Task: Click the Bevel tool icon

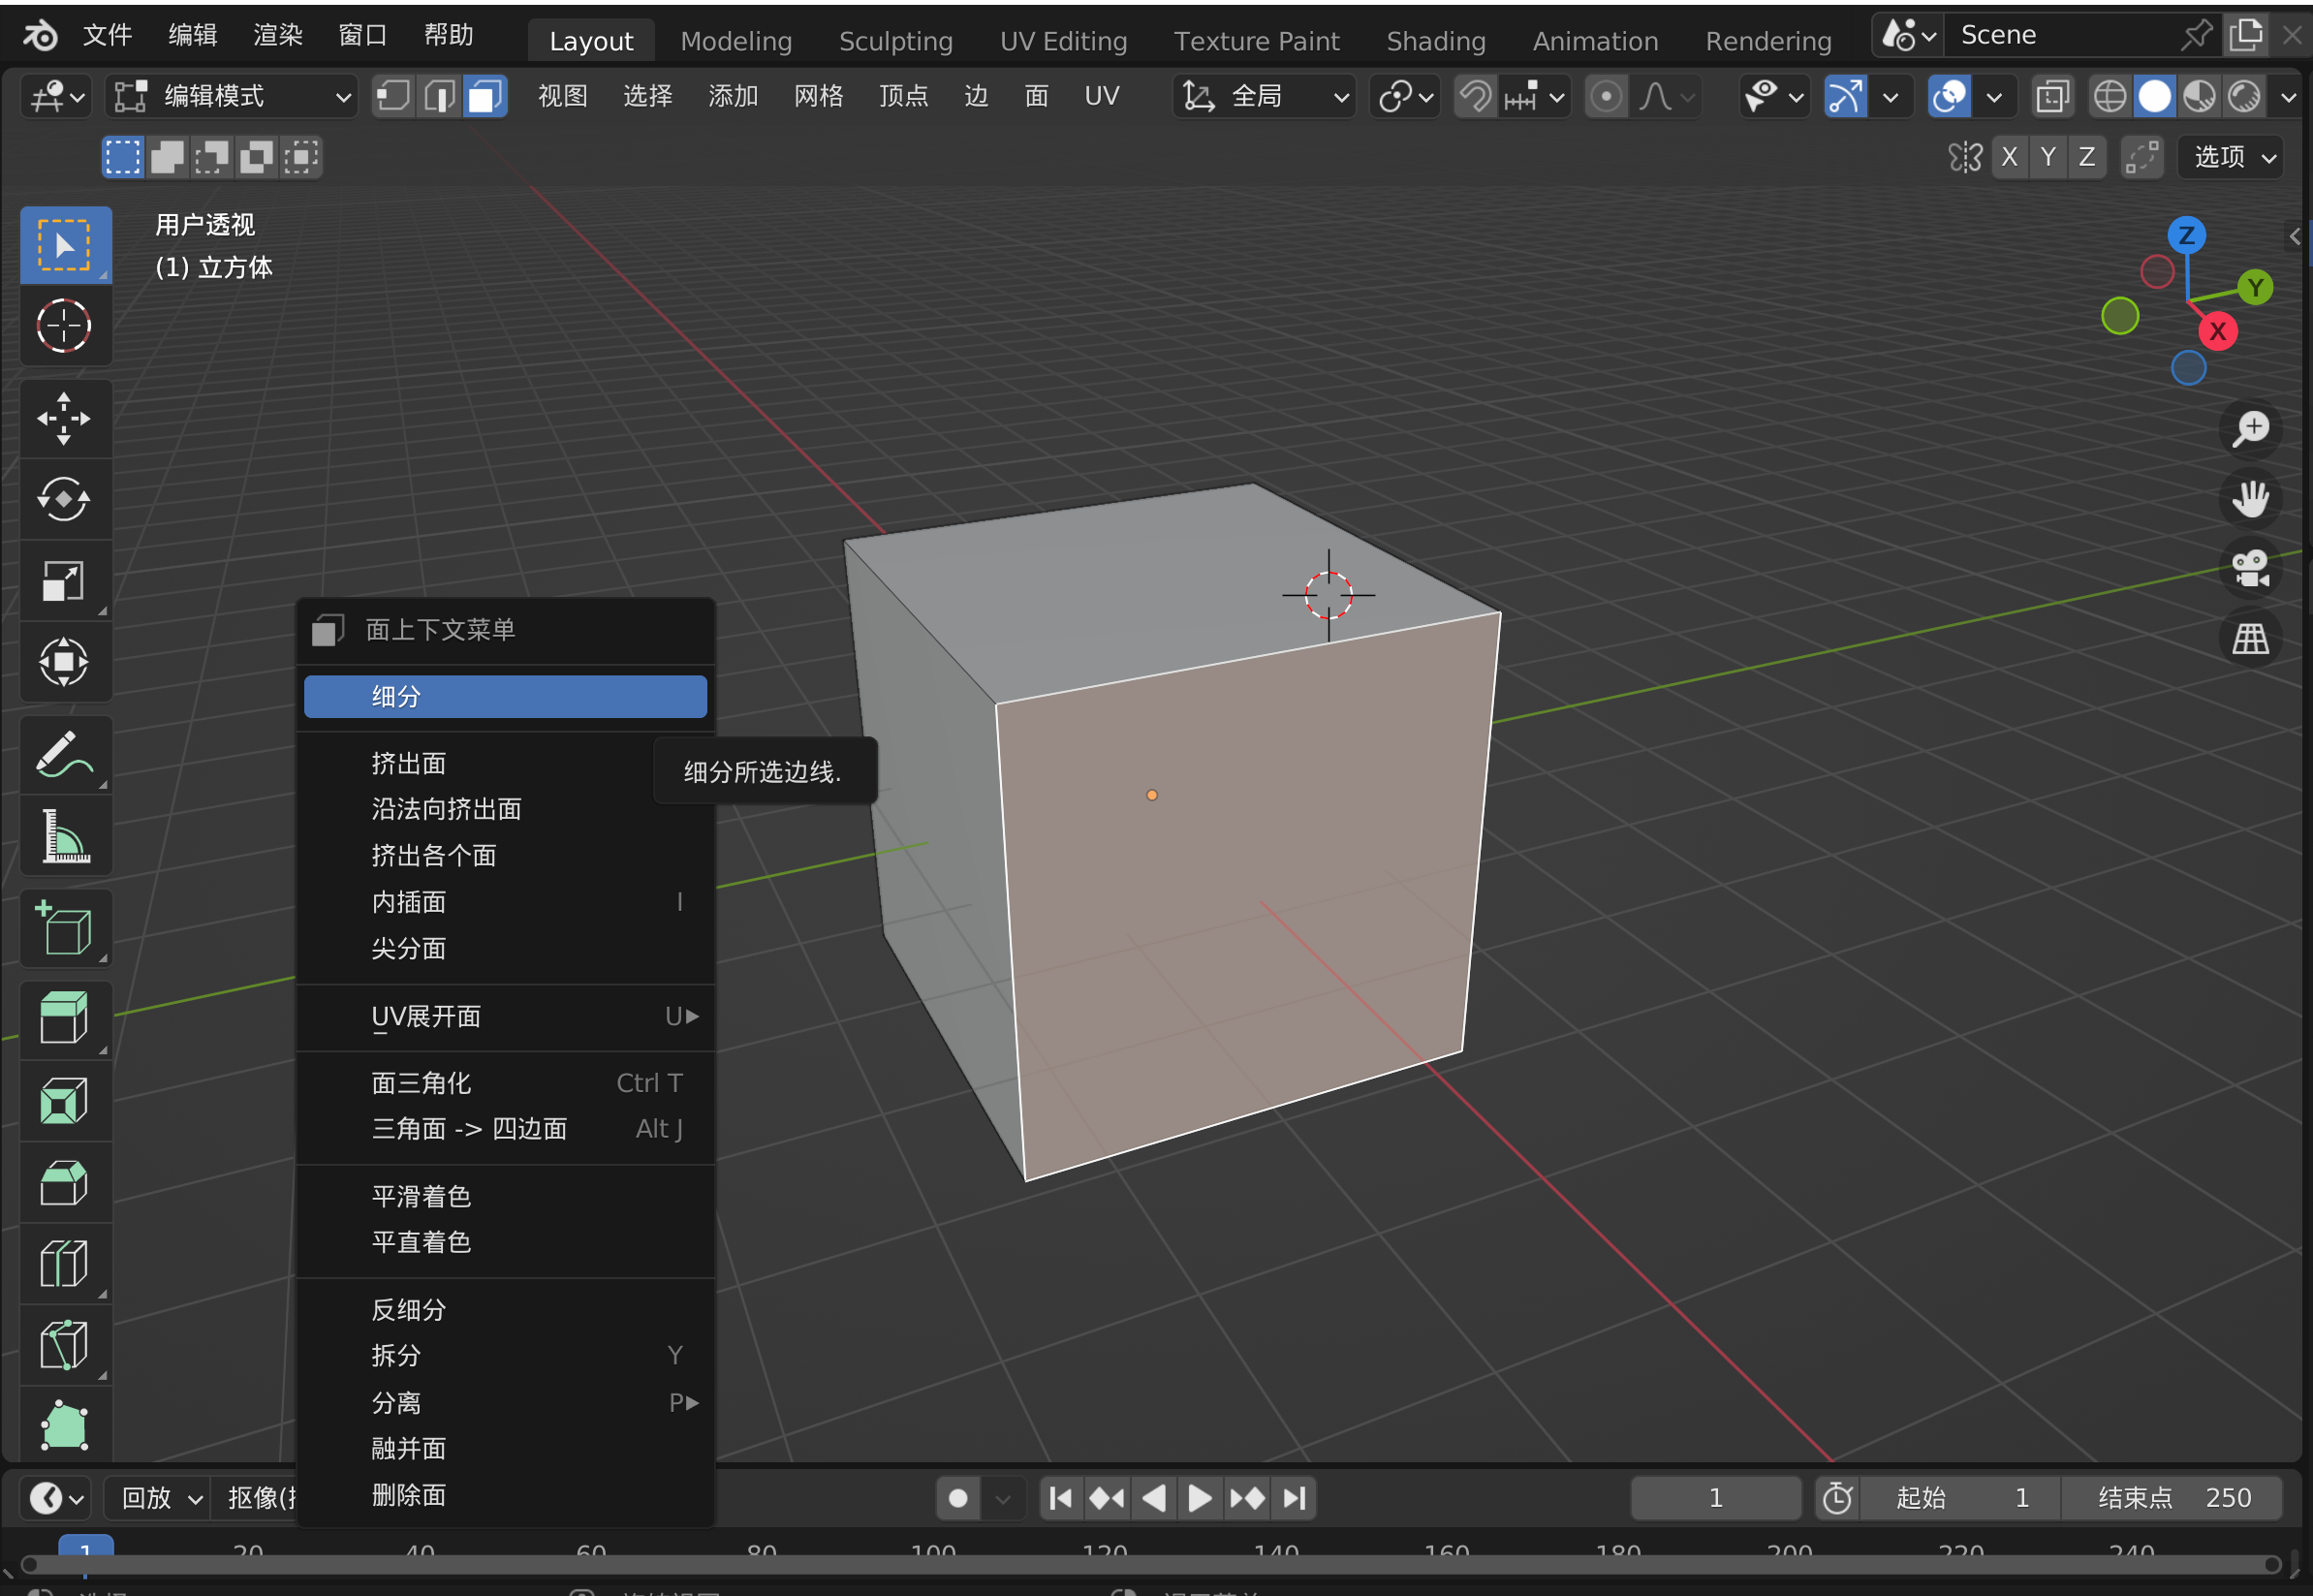Action: 64,1184
